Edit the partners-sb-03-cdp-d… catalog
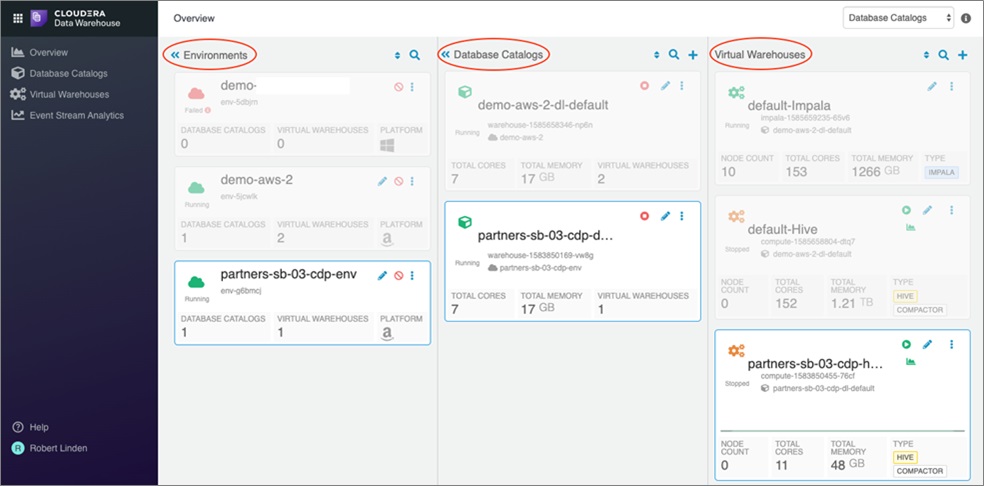The height and width of the screenshot is (486, 984). [x=666, y=216]
